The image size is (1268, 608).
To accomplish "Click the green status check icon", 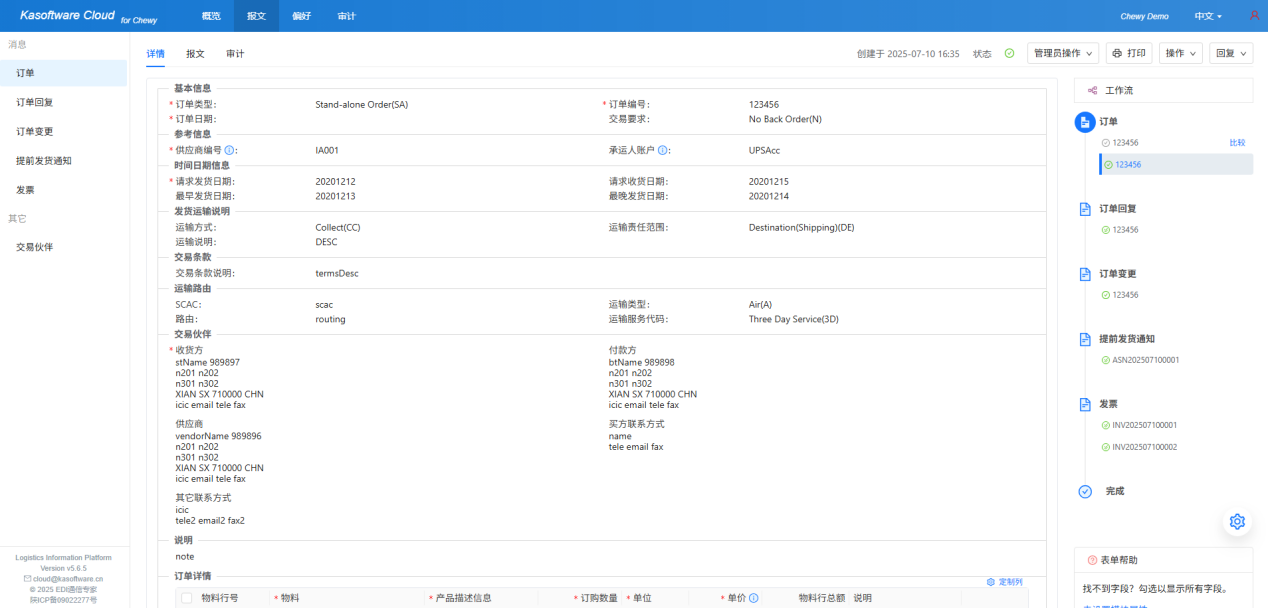I will click(x=1009, y=54).
